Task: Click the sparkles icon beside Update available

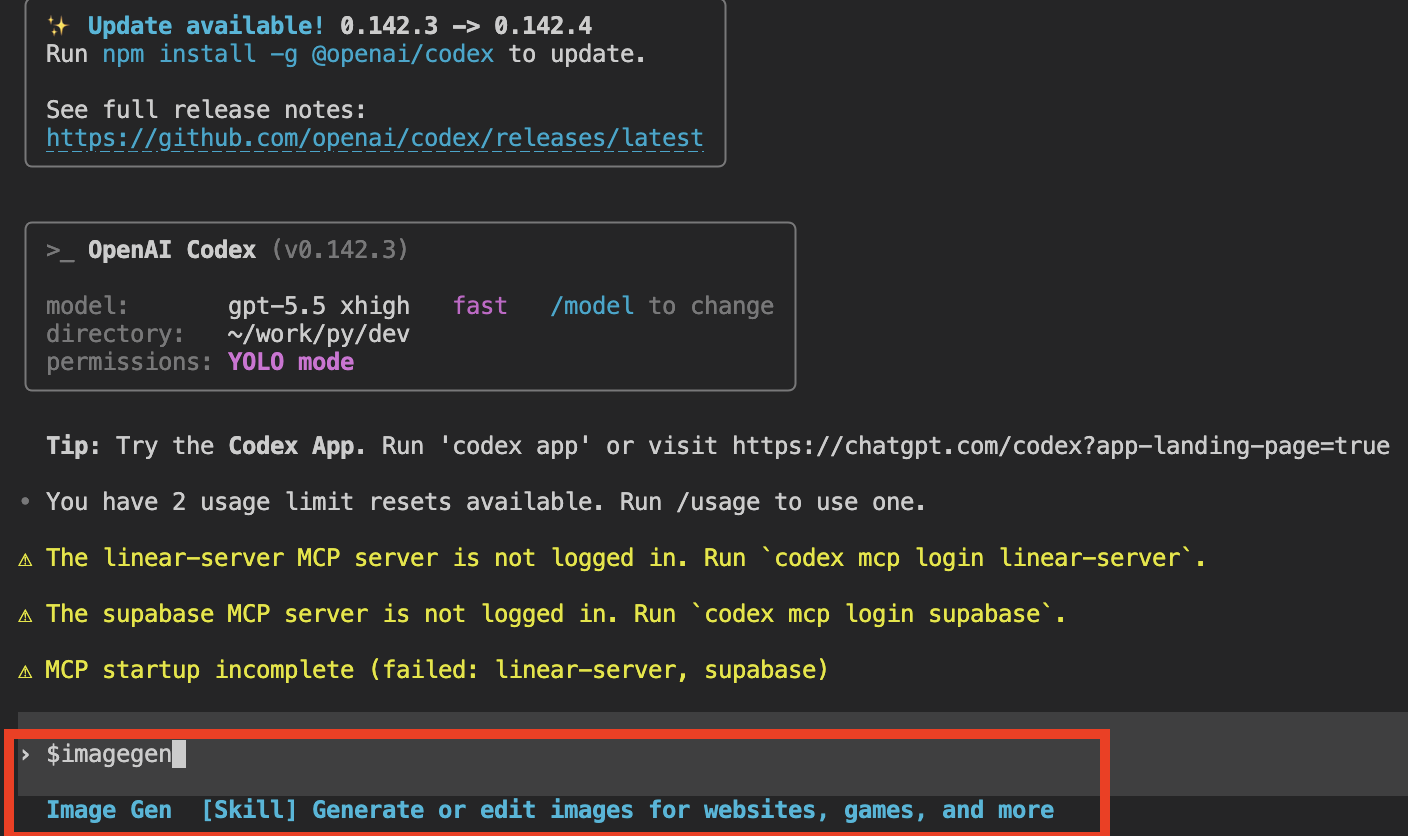Action: tap(58, 26)
